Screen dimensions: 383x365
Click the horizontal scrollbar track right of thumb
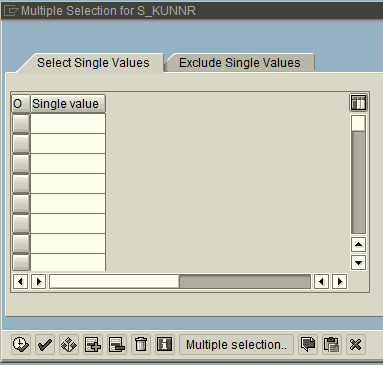(245, 282)
